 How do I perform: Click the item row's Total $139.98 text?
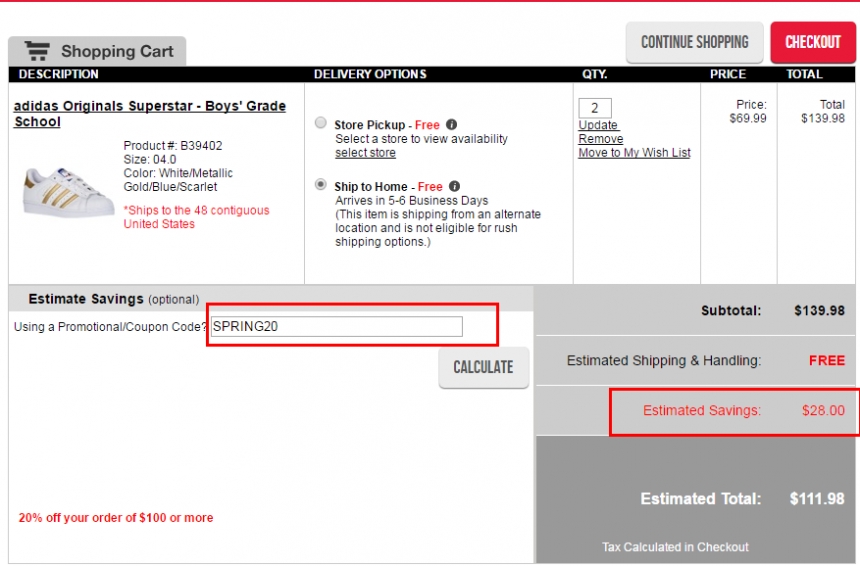tap(823, 111)
